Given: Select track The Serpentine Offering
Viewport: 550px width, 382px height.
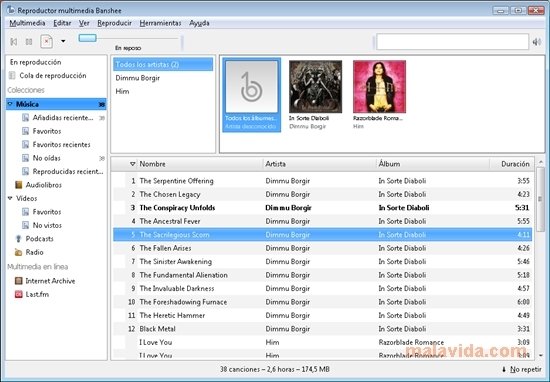Looking at the screenshot, I should tap(322, 181).
